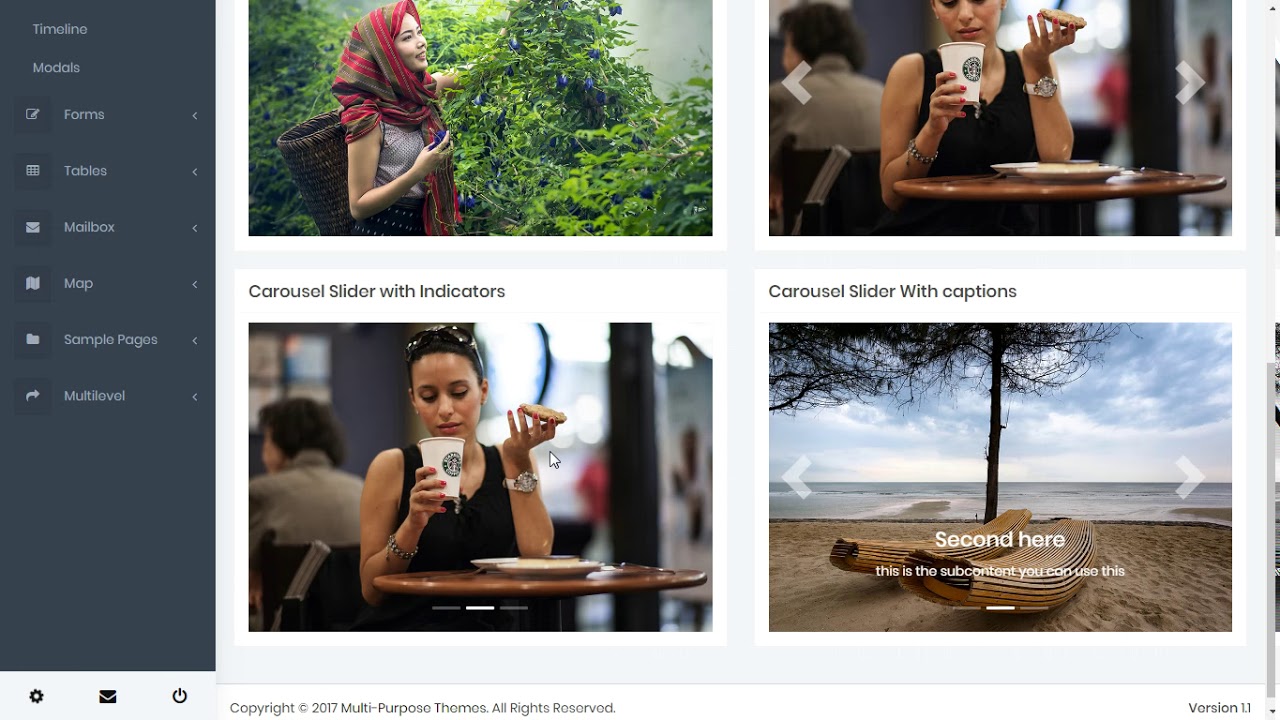1280x720 pixels.
Task: Select the first indicator in Indicators carousel
Action: point(446,607)
